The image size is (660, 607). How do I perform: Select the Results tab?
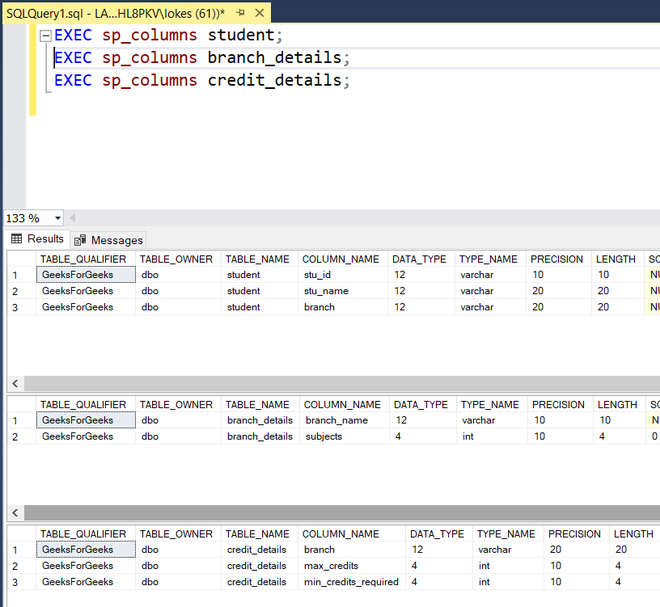(37, 239)
